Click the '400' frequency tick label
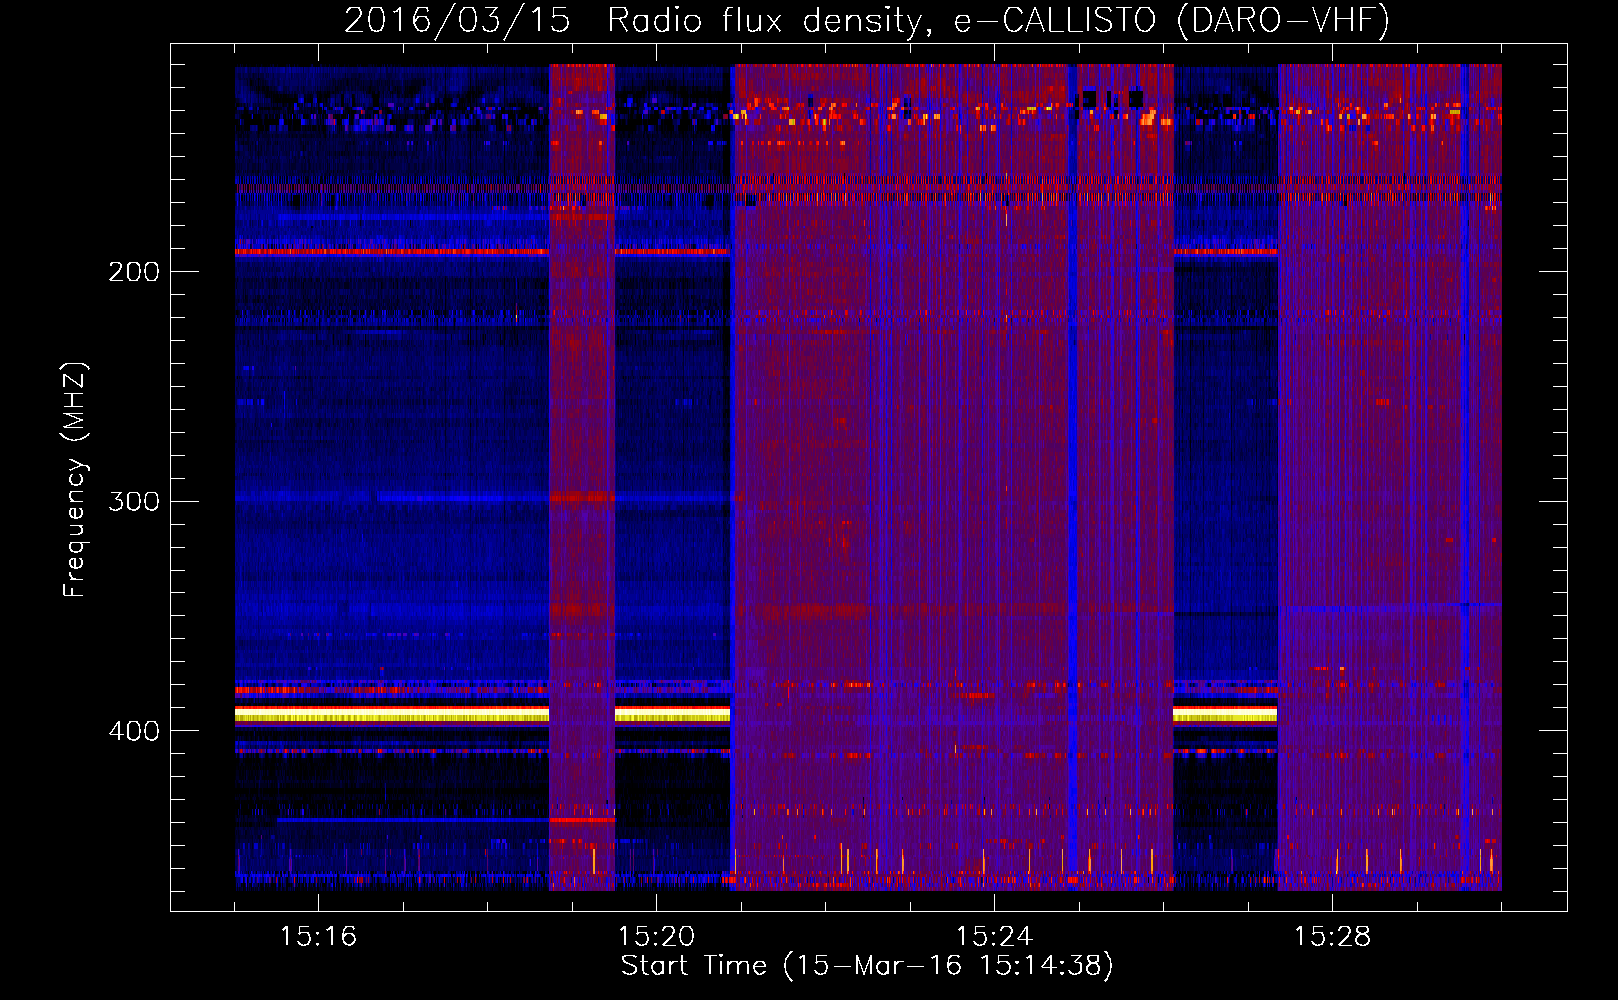The height and width of the screenshot is (1000, 1618). click(x=133, y=730)
